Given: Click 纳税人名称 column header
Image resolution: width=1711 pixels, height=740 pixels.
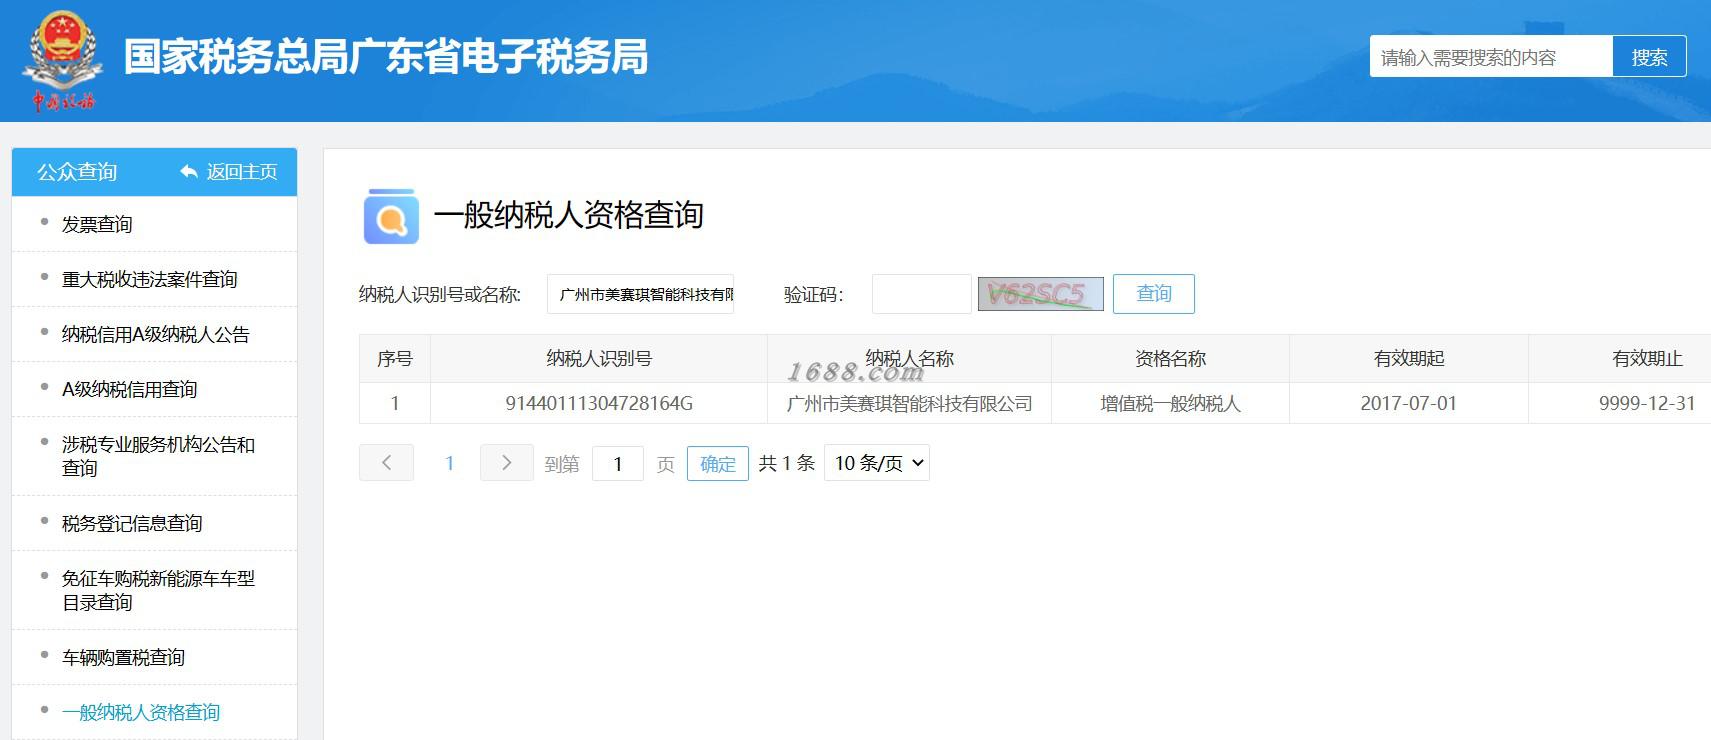Looking at the screenshot, I should (x=909, y=358).
